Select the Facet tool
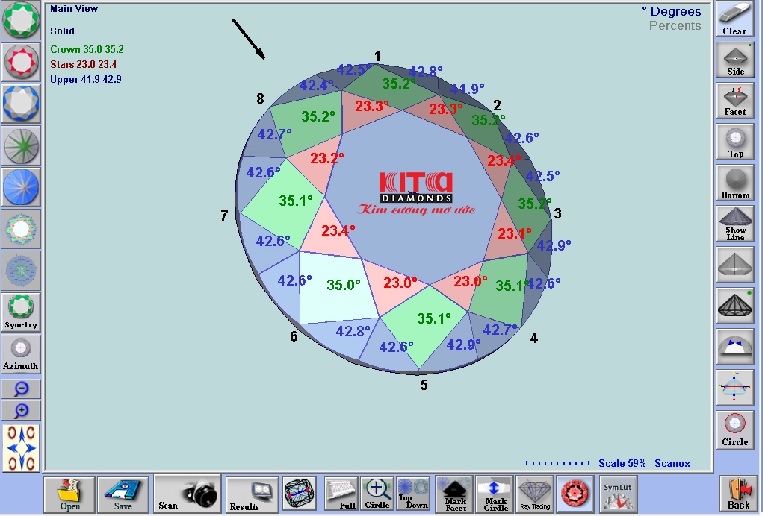The height and width of the screenshot is (516, 763). pyautogui.click(x=735, y=101)
